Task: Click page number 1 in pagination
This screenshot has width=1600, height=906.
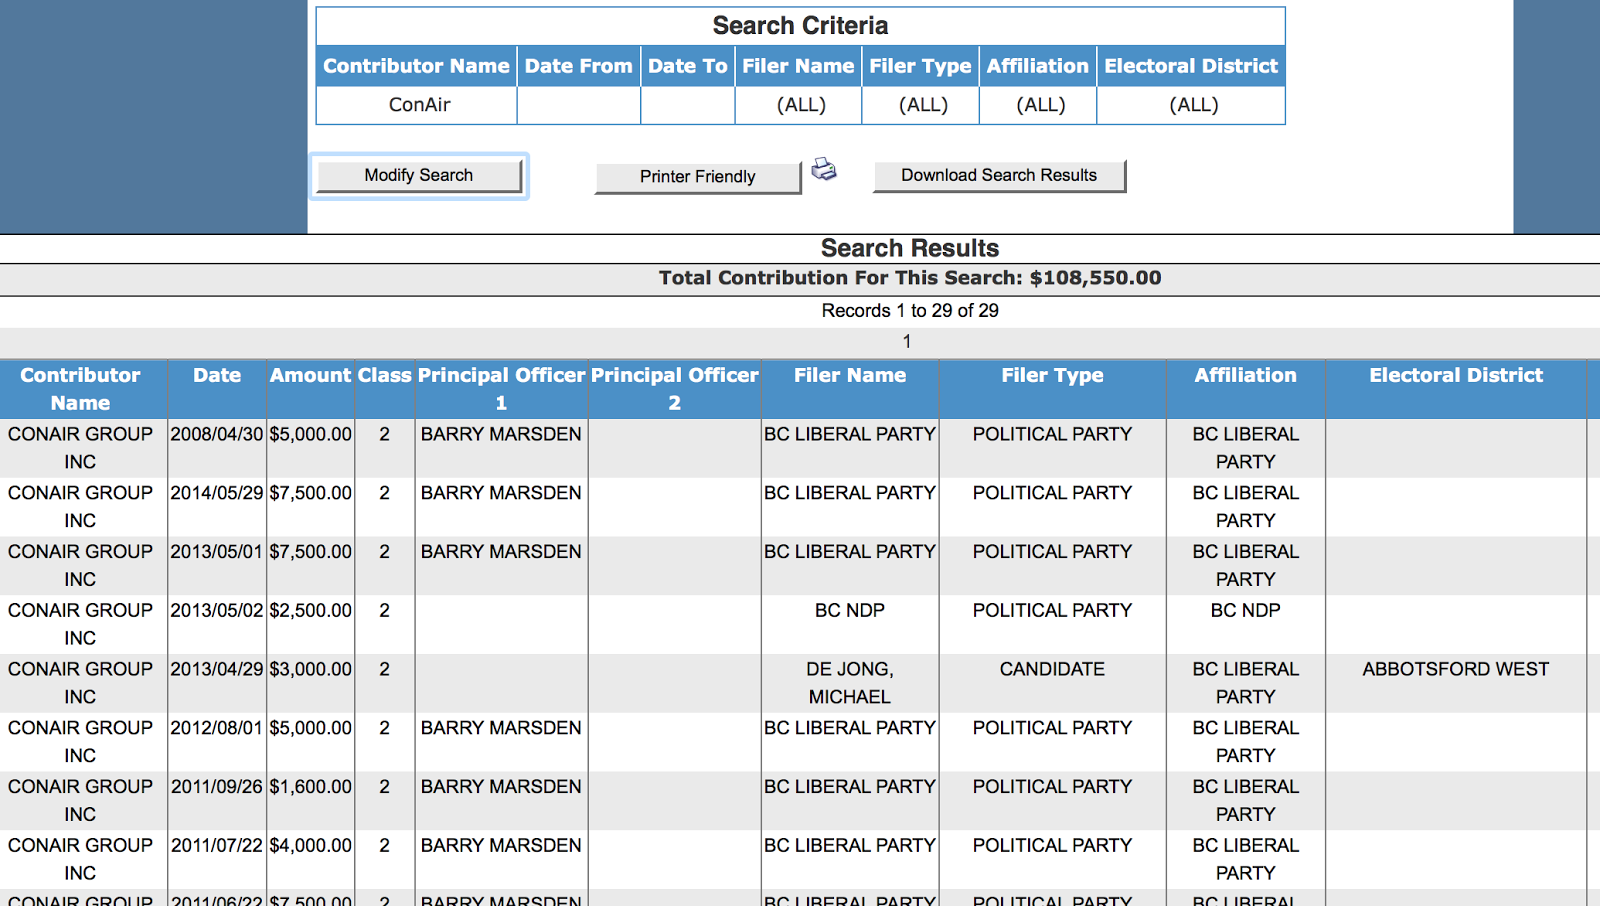Action: coord(907,342)
